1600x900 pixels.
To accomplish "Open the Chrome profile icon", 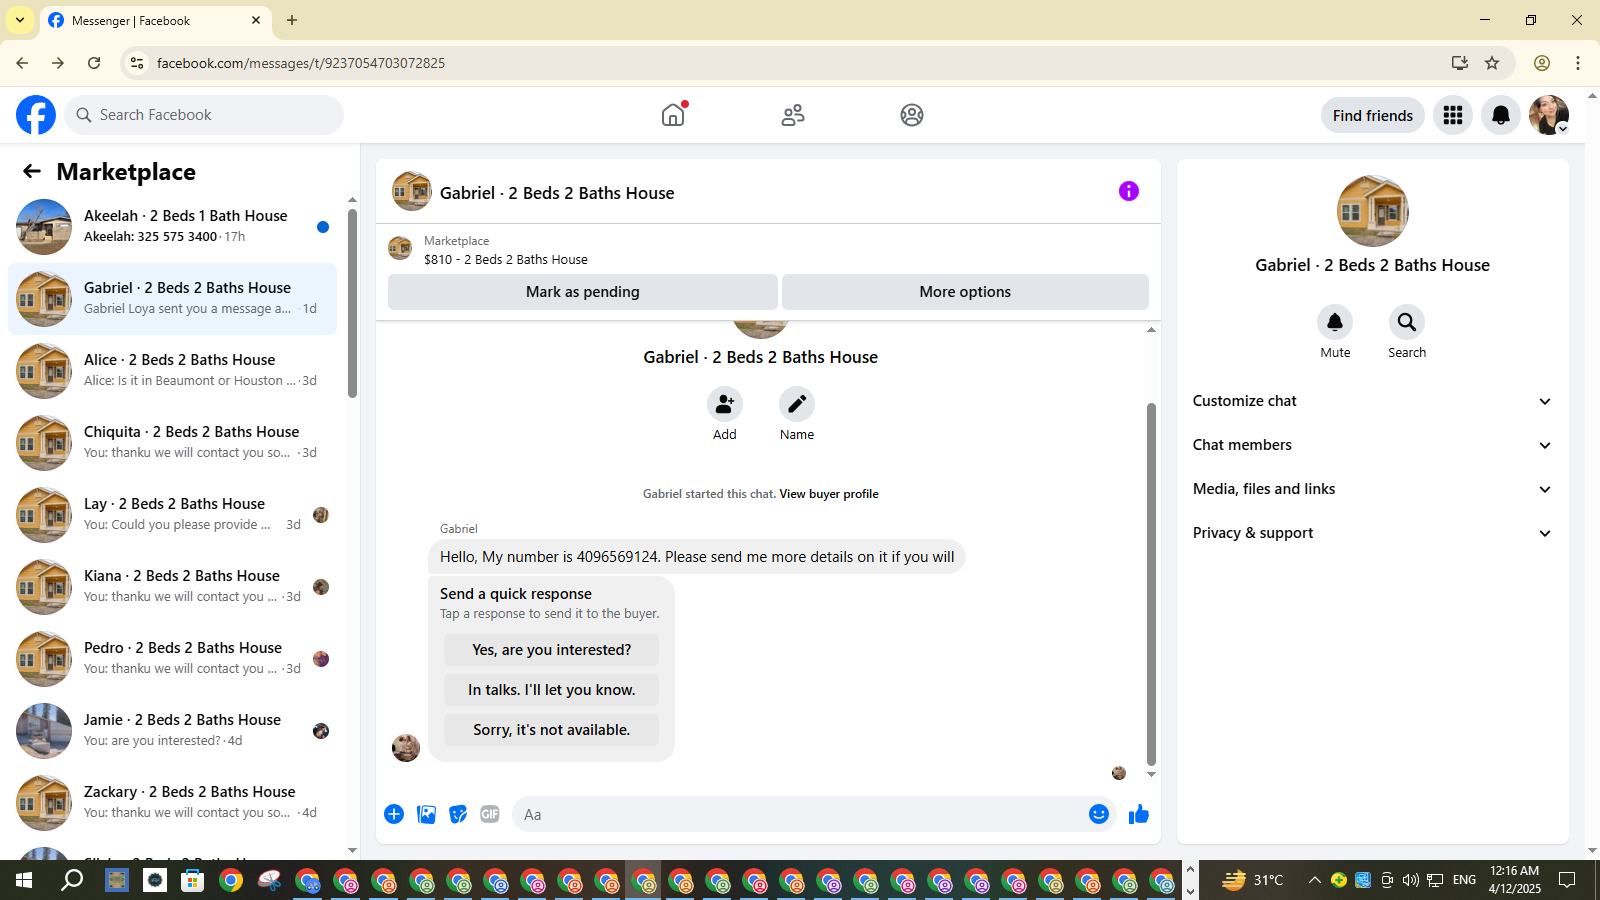I will tap(1542, 63).
